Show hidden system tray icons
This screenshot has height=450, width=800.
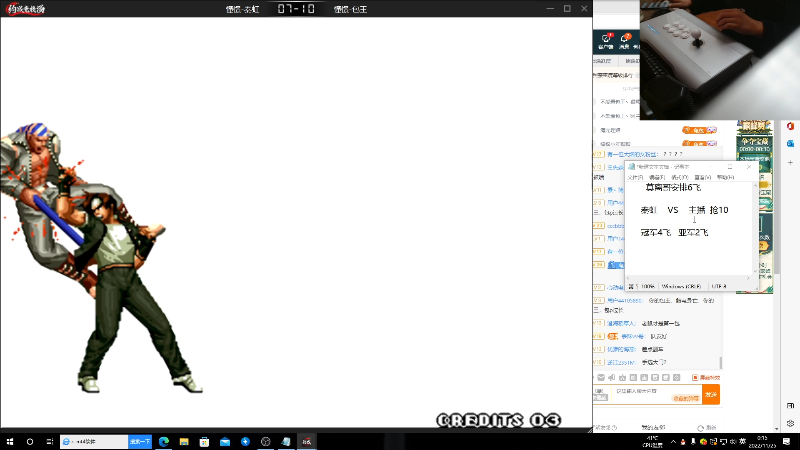pos(673,442)
